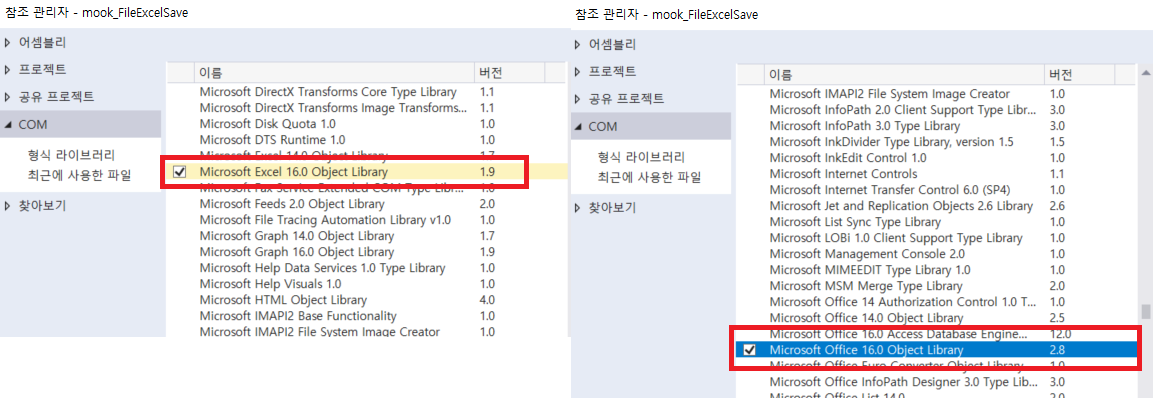The height and width of the screenshot is (398, 1153).
Task: Select Microsoft DirectX Transforms Core Type Library
Action: click(328, 92)
